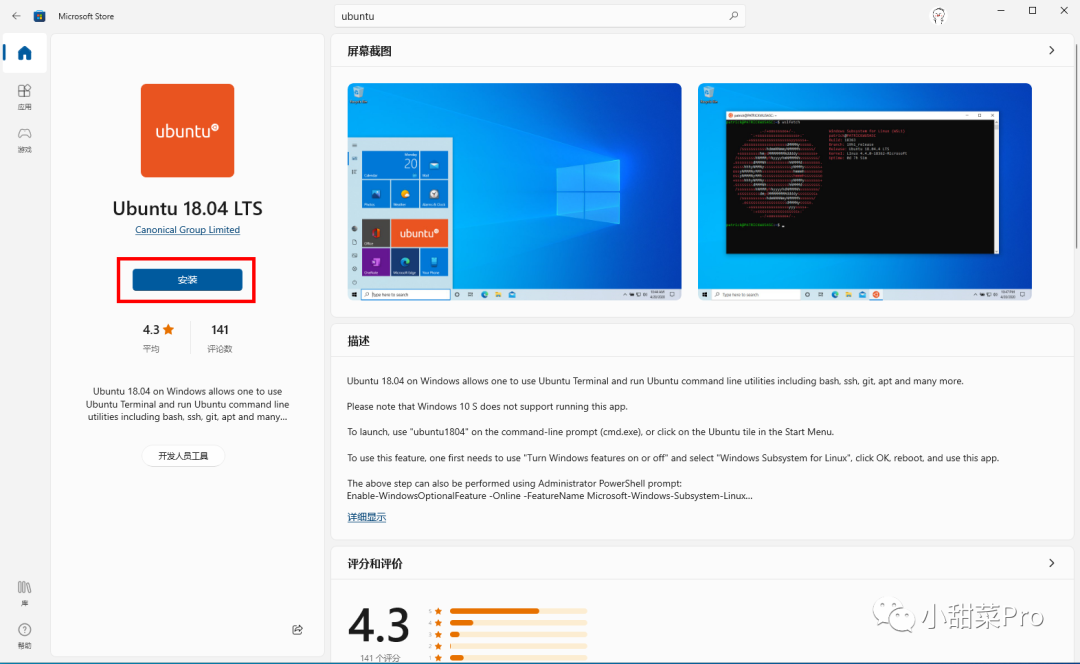The height and width of the screenshot is (664, 1080).
Task: Click the 安装 install button
Action: (187, 280)
